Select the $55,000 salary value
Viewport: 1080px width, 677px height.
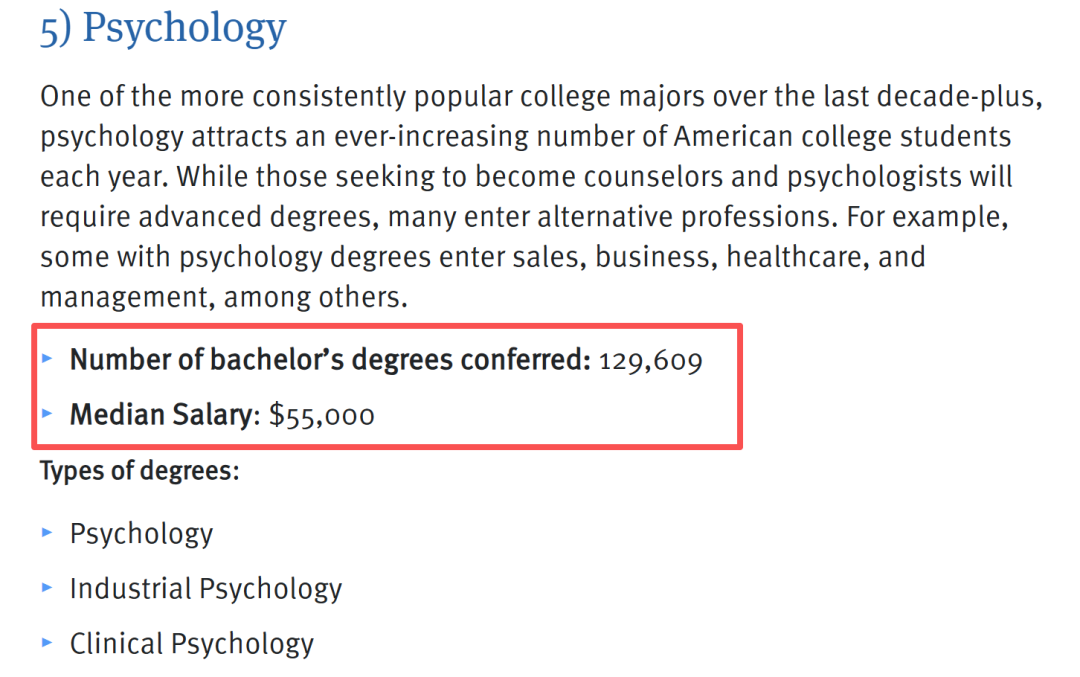click(322, 415)
